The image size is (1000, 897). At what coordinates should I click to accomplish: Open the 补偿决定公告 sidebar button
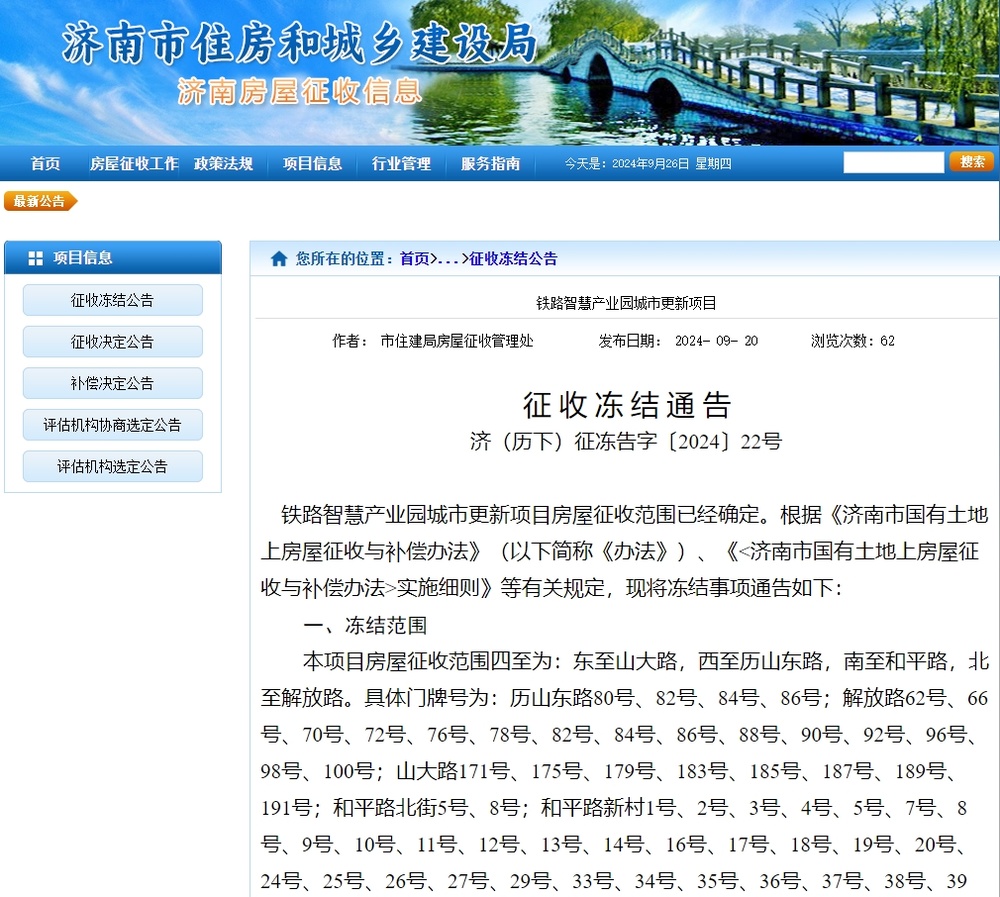point(113,383)
